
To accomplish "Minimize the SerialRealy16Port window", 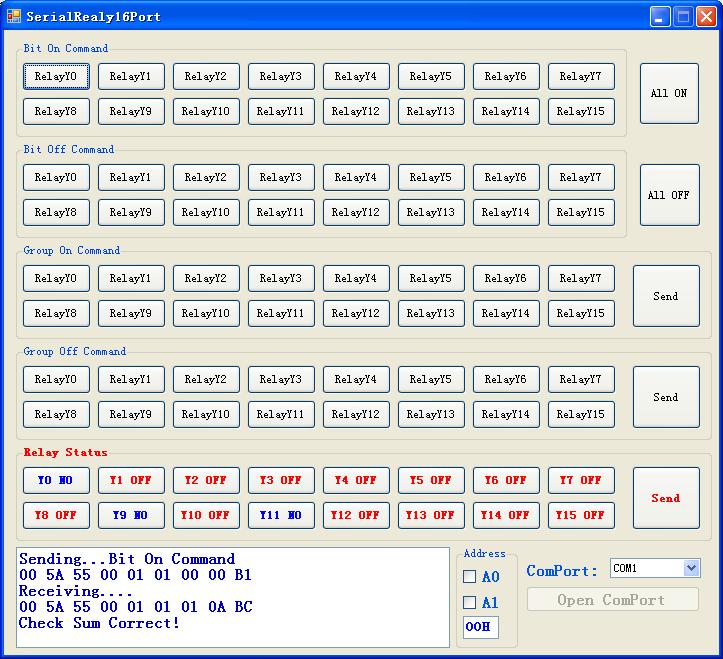I will [660, 17].
